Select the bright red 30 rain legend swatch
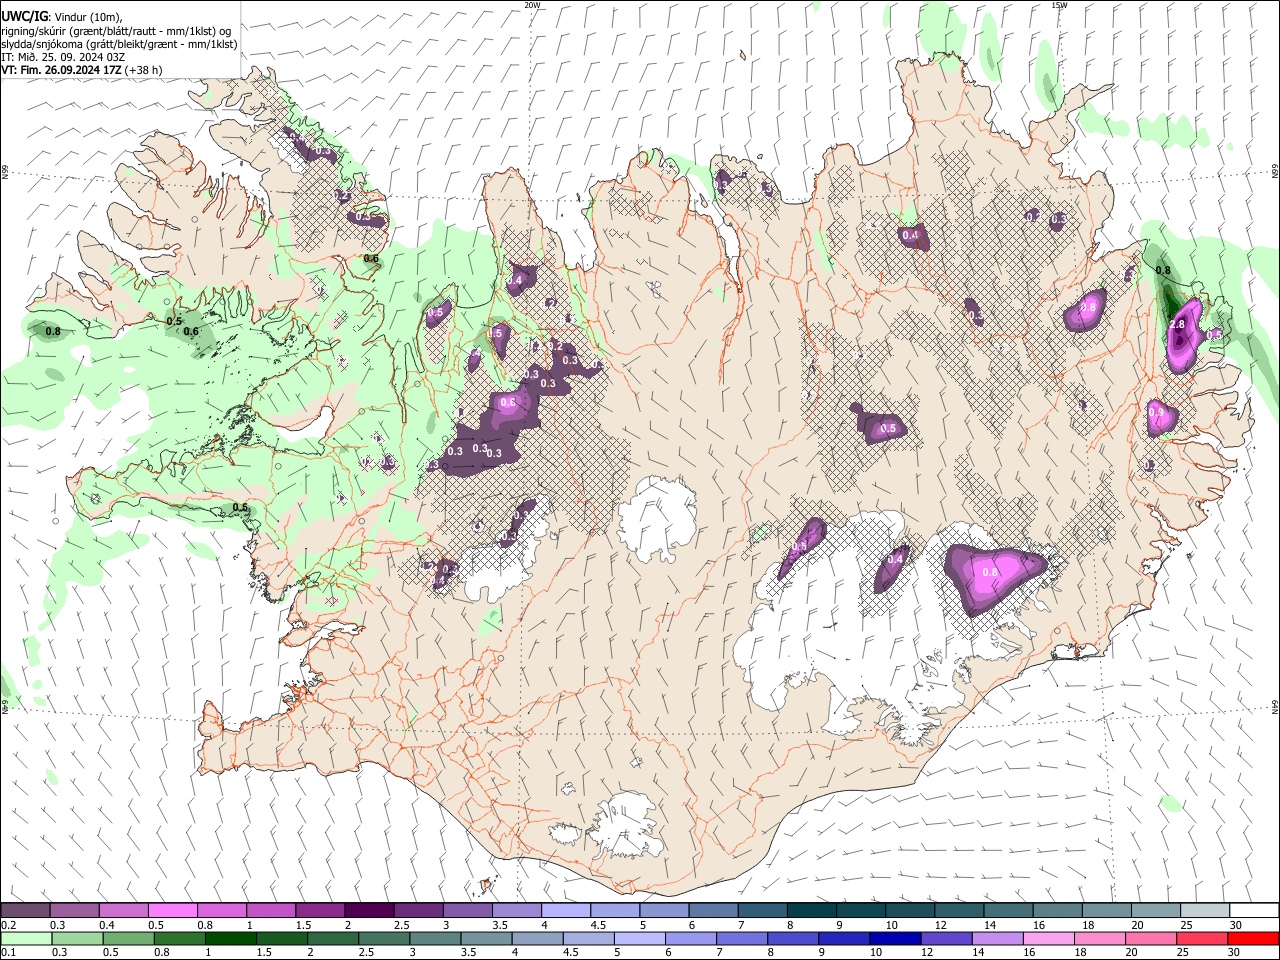Screen dimensions: 1280x960 [1252, 938]
